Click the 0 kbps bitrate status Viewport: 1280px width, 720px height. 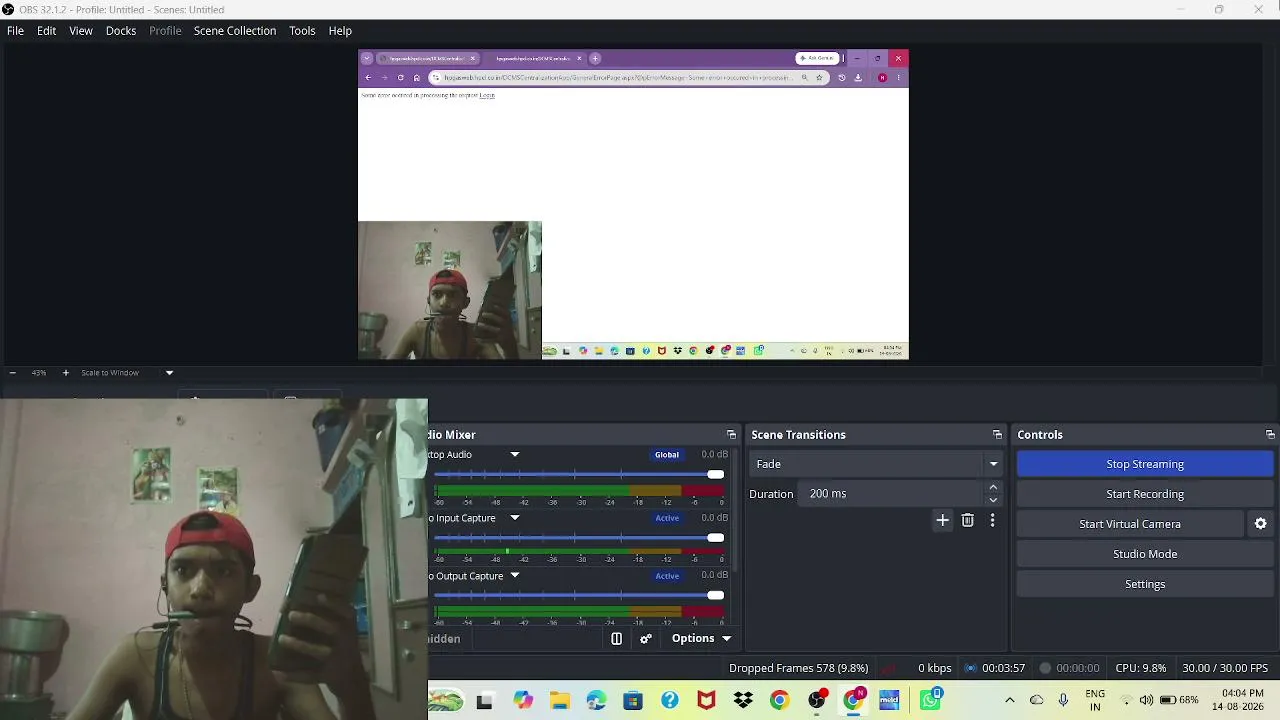tap(935, 668)
